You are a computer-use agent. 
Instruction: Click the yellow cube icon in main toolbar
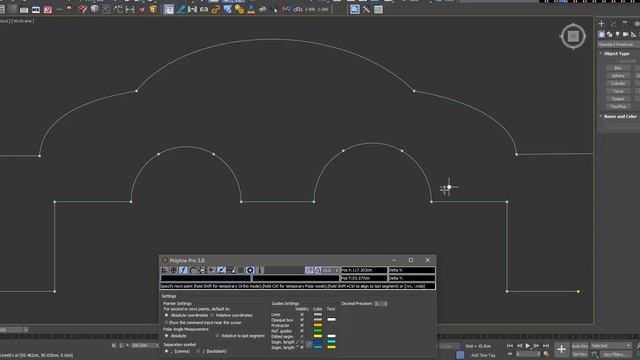153,9
